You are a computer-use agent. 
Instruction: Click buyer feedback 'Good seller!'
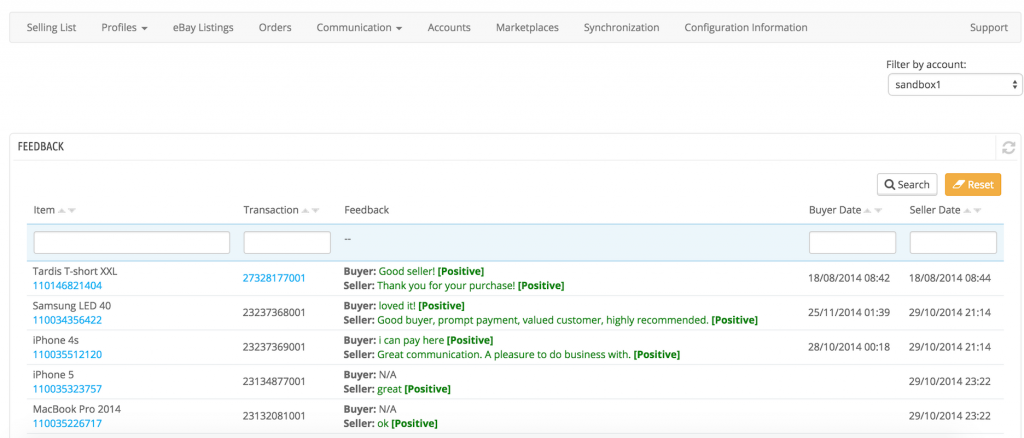407,271
